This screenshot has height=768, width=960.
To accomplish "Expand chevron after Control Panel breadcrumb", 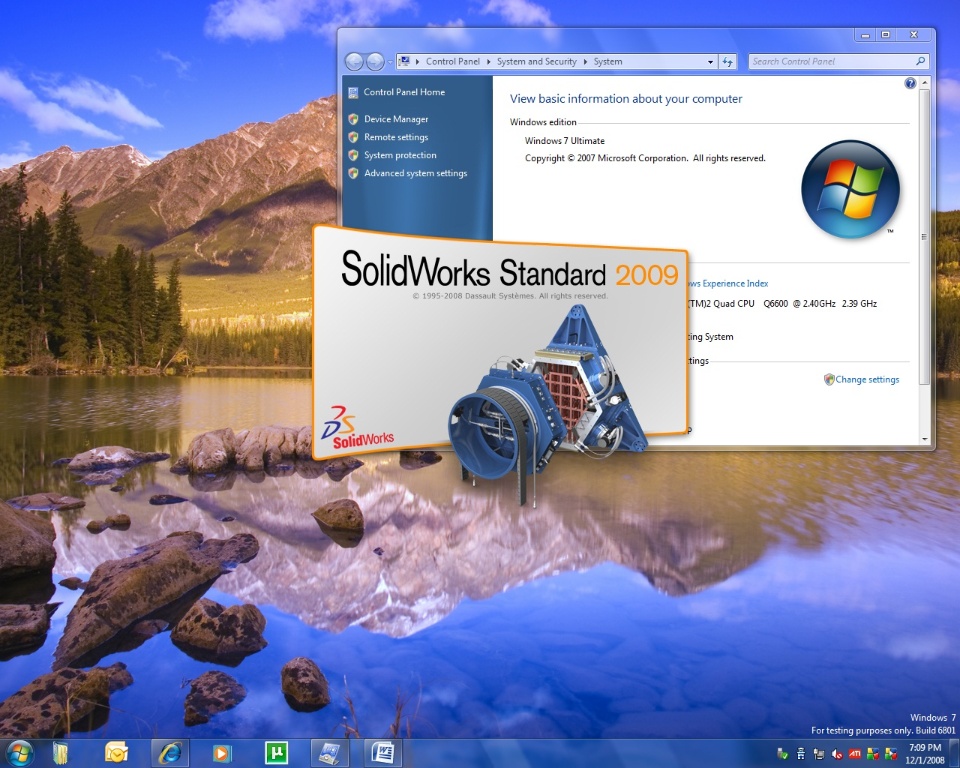I will (x=489, y=62).
